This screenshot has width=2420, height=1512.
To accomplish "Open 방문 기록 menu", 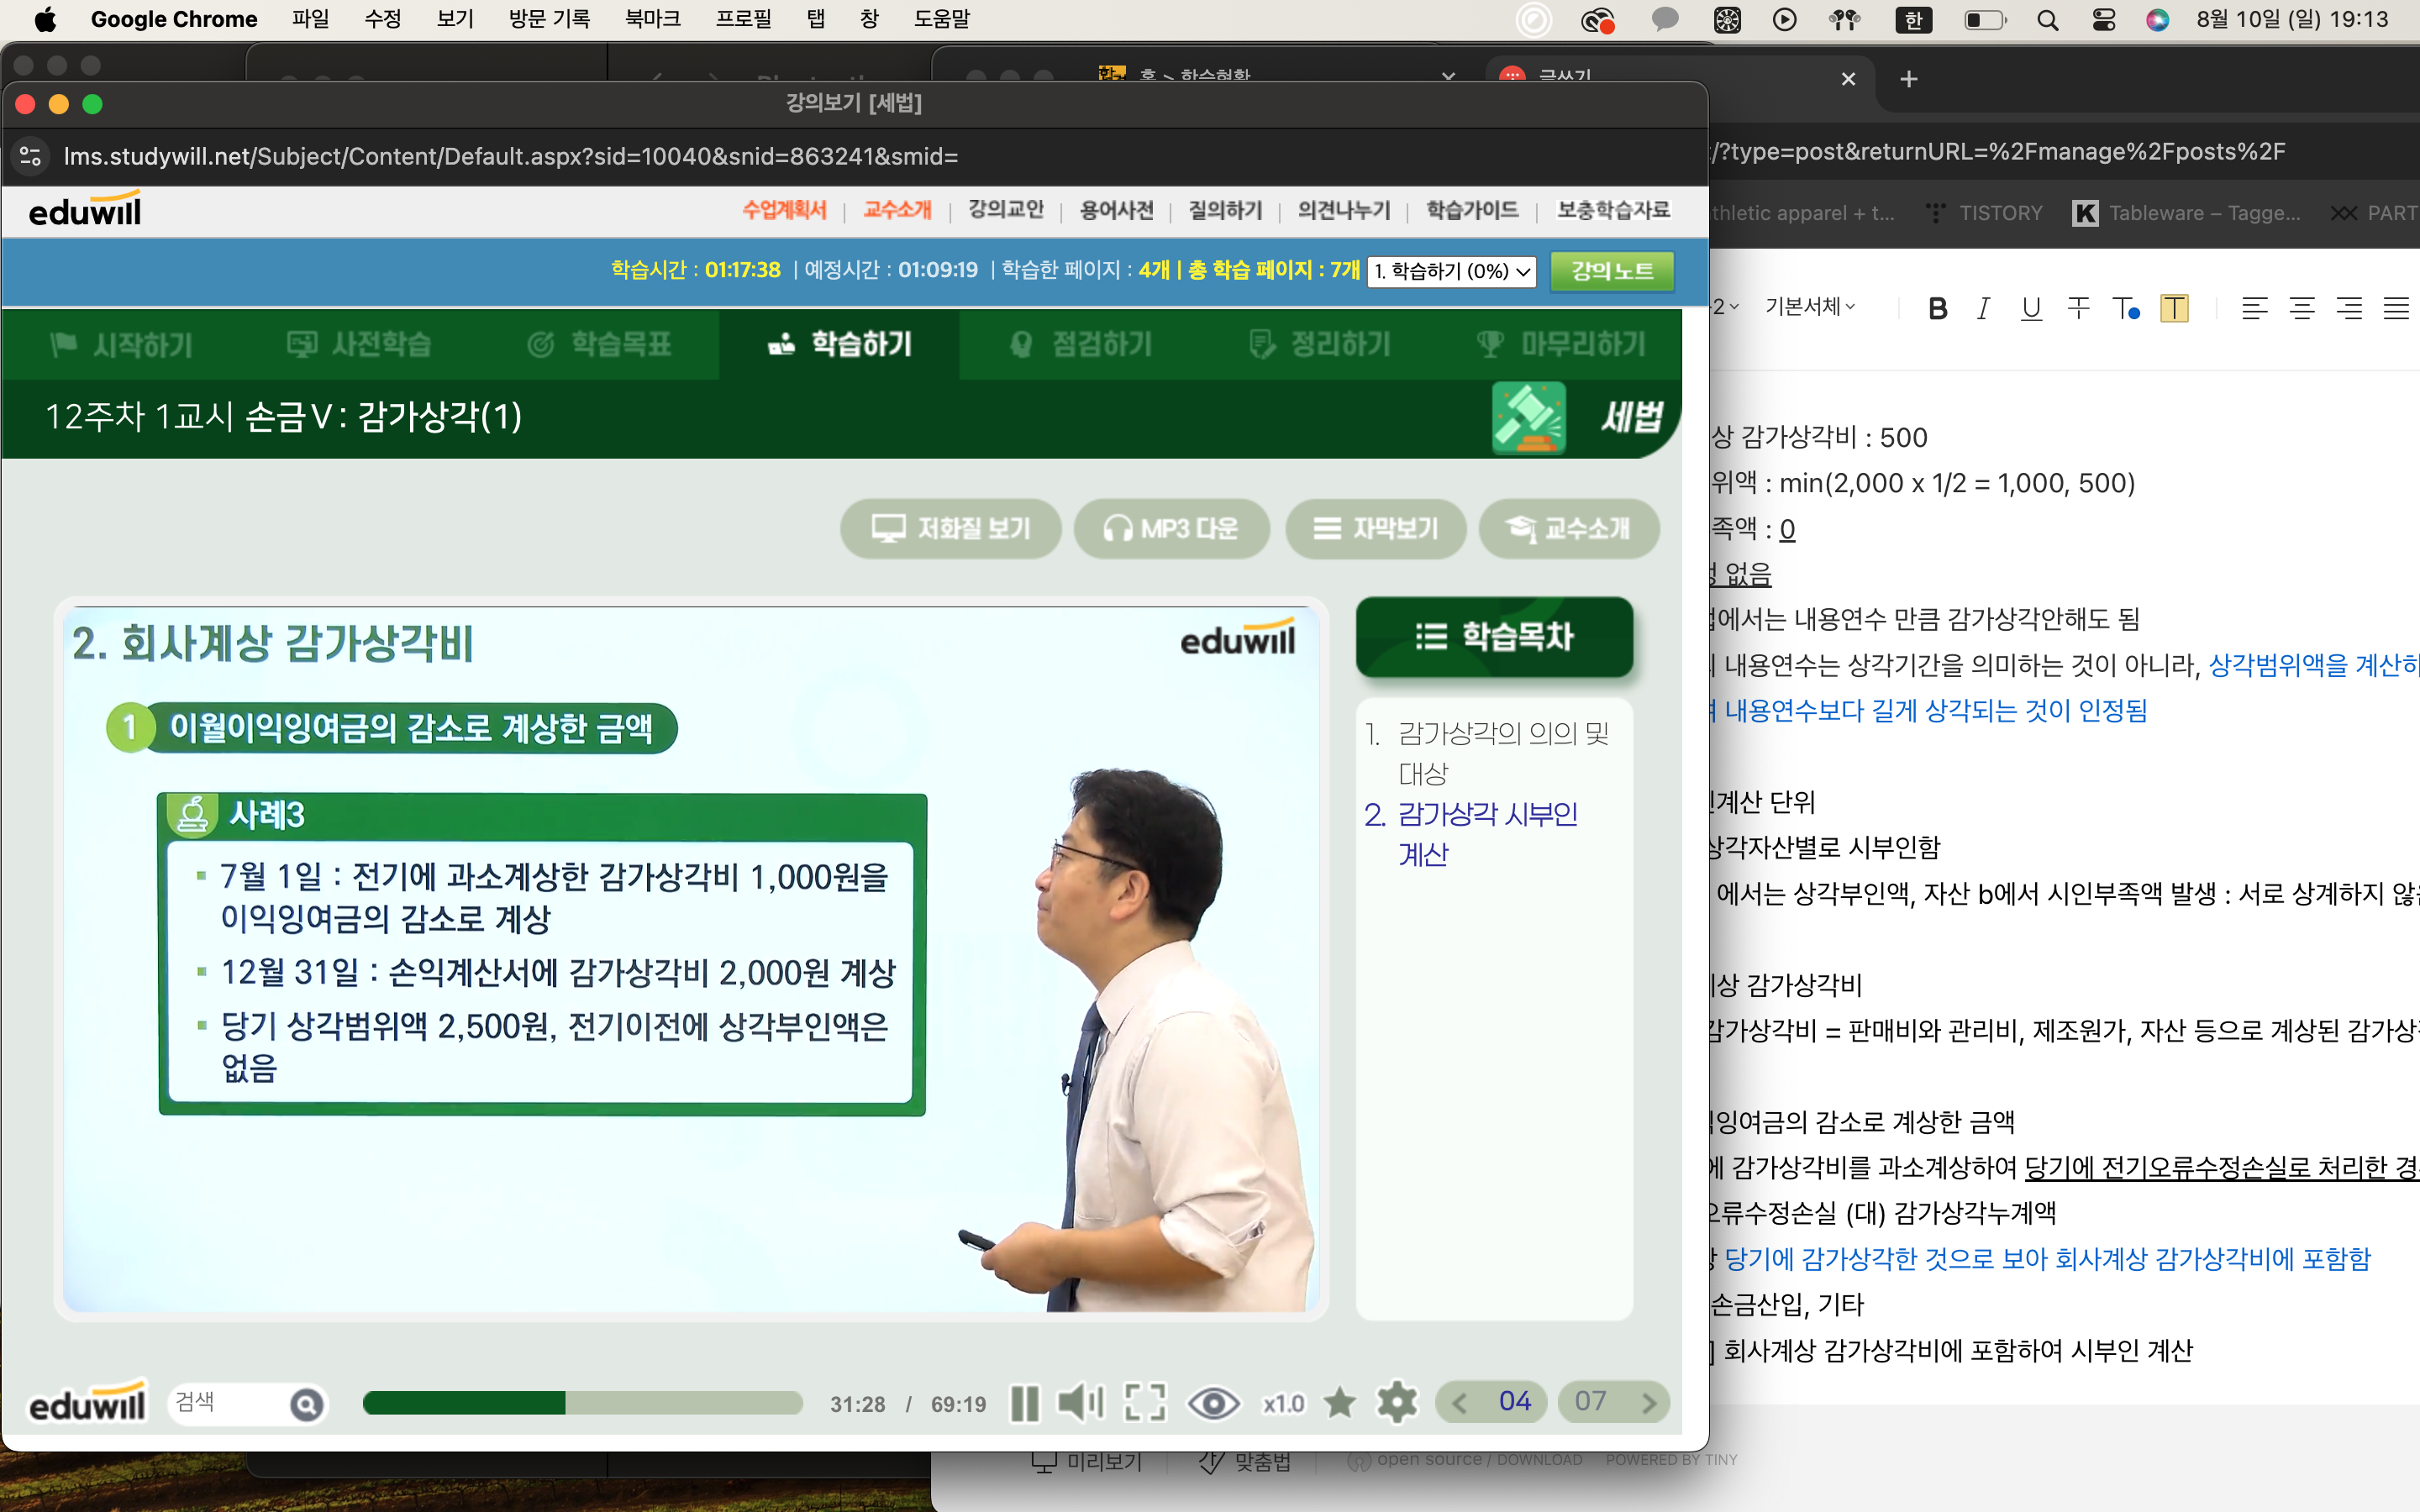I will pos(549,19).
